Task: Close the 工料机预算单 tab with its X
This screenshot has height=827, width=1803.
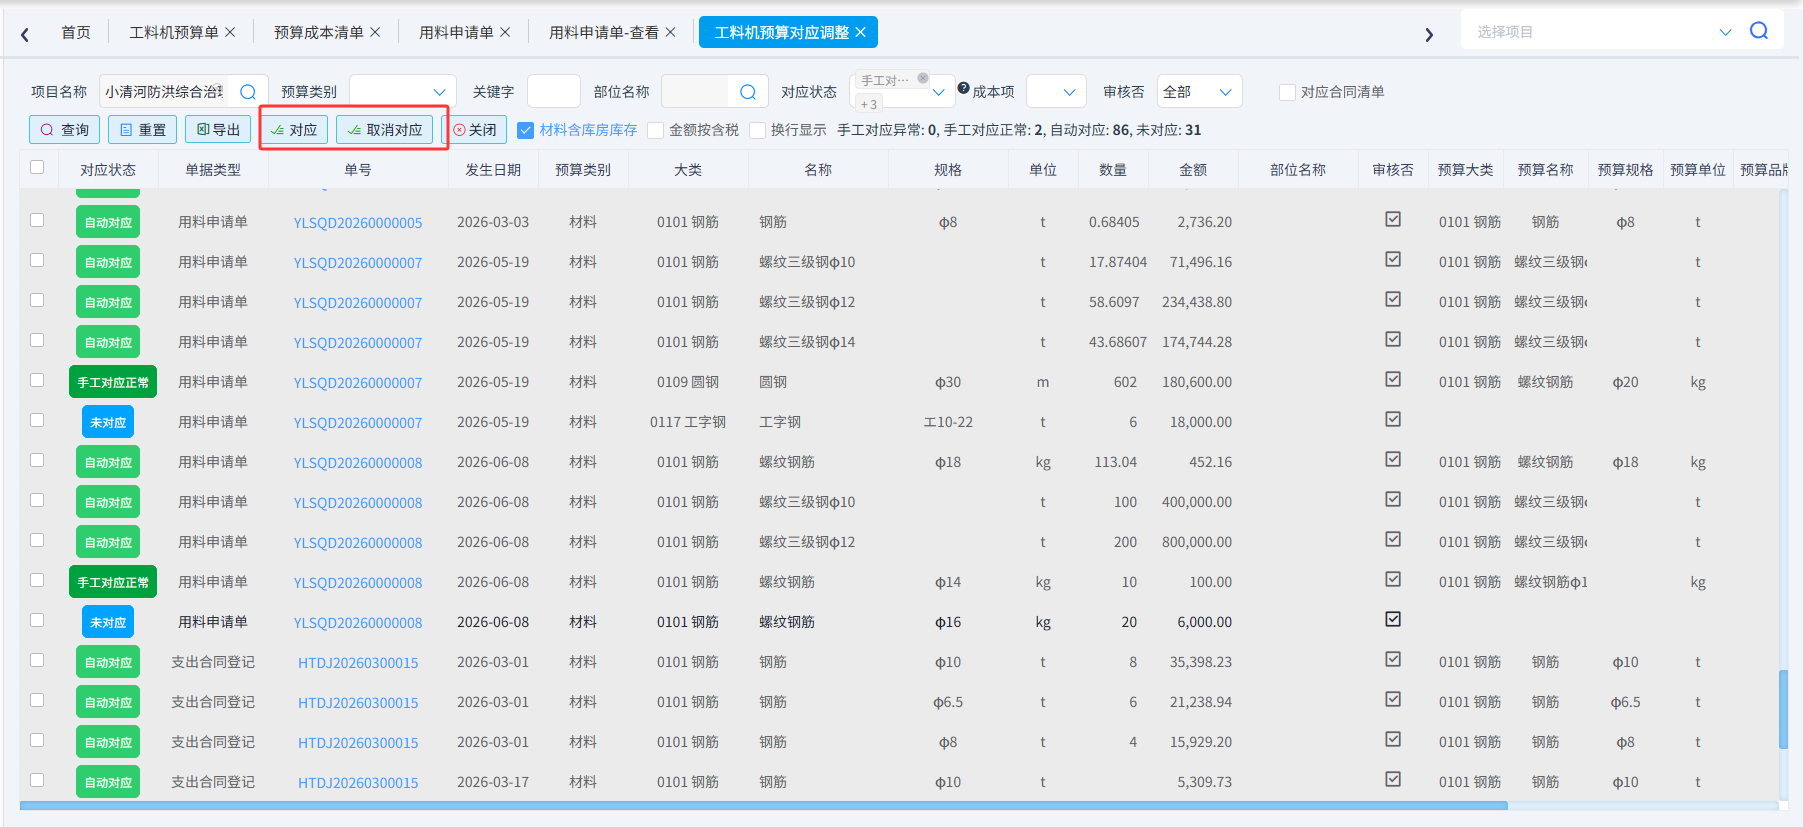Action: click(230, 32)
